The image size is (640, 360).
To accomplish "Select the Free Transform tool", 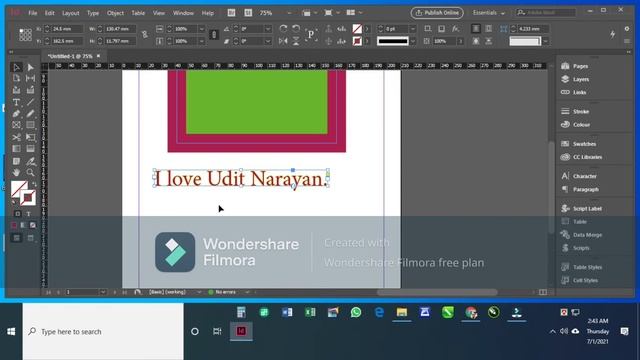I will pos(30,138).
